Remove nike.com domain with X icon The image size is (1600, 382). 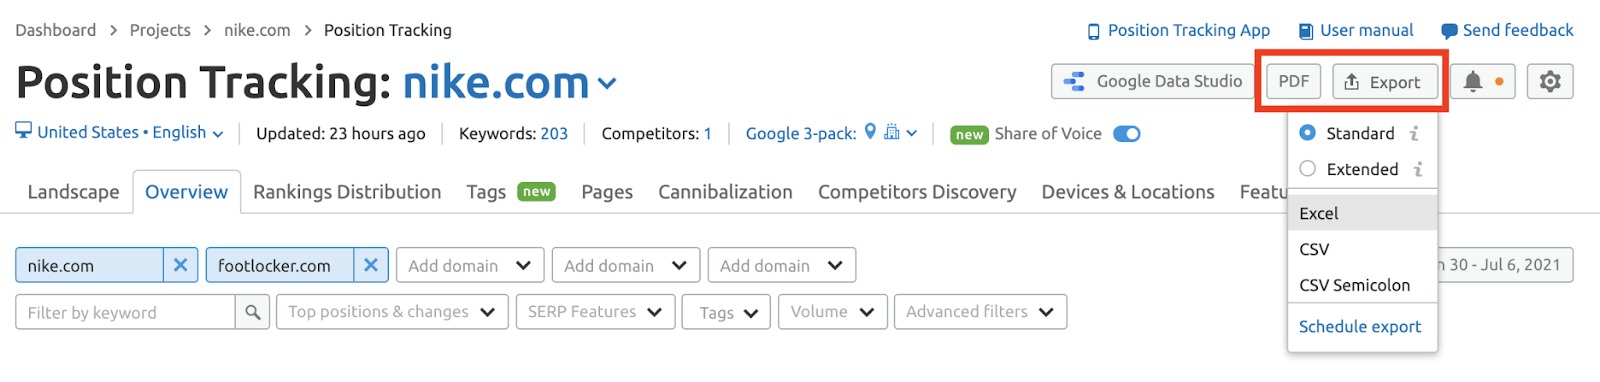(x=180, y=265)
